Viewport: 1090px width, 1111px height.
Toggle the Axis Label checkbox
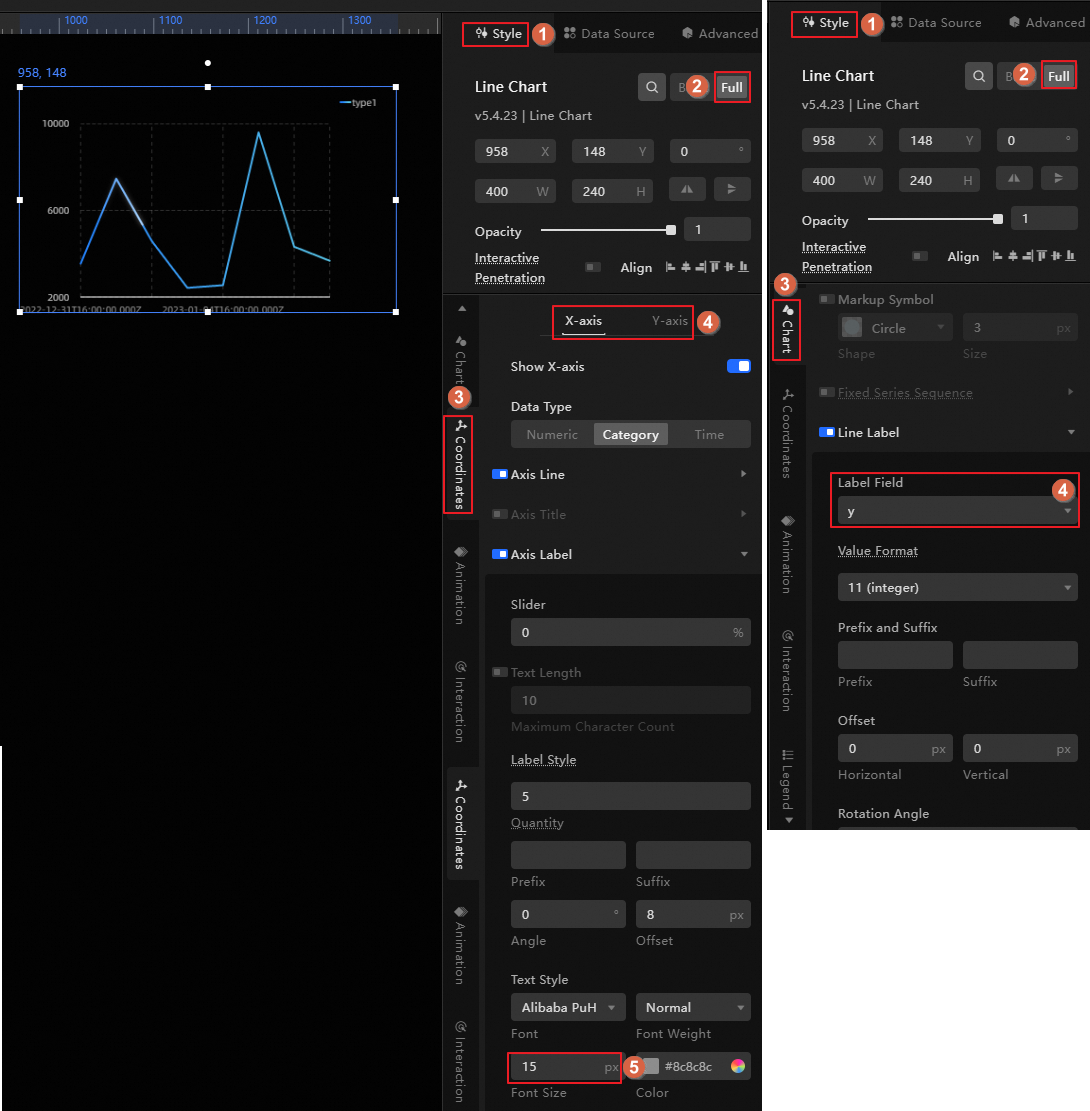[500, 554]
